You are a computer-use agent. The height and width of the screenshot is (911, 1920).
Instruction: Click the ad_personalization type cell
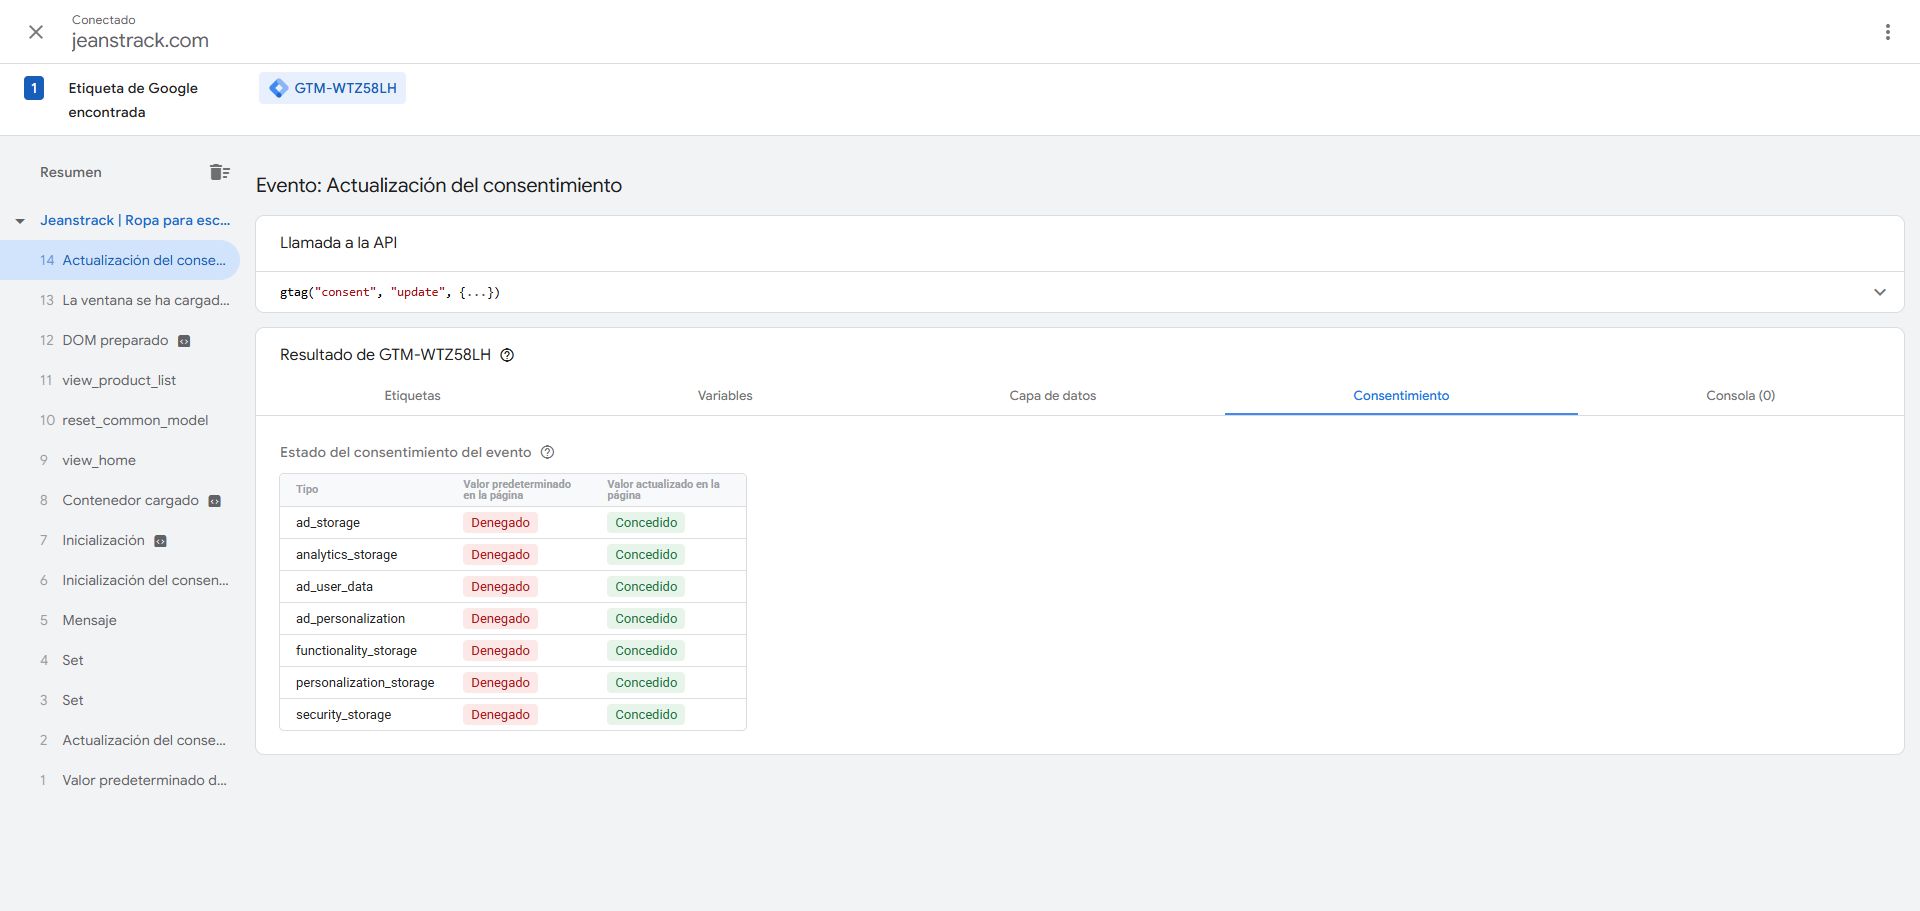click(350, 619)
